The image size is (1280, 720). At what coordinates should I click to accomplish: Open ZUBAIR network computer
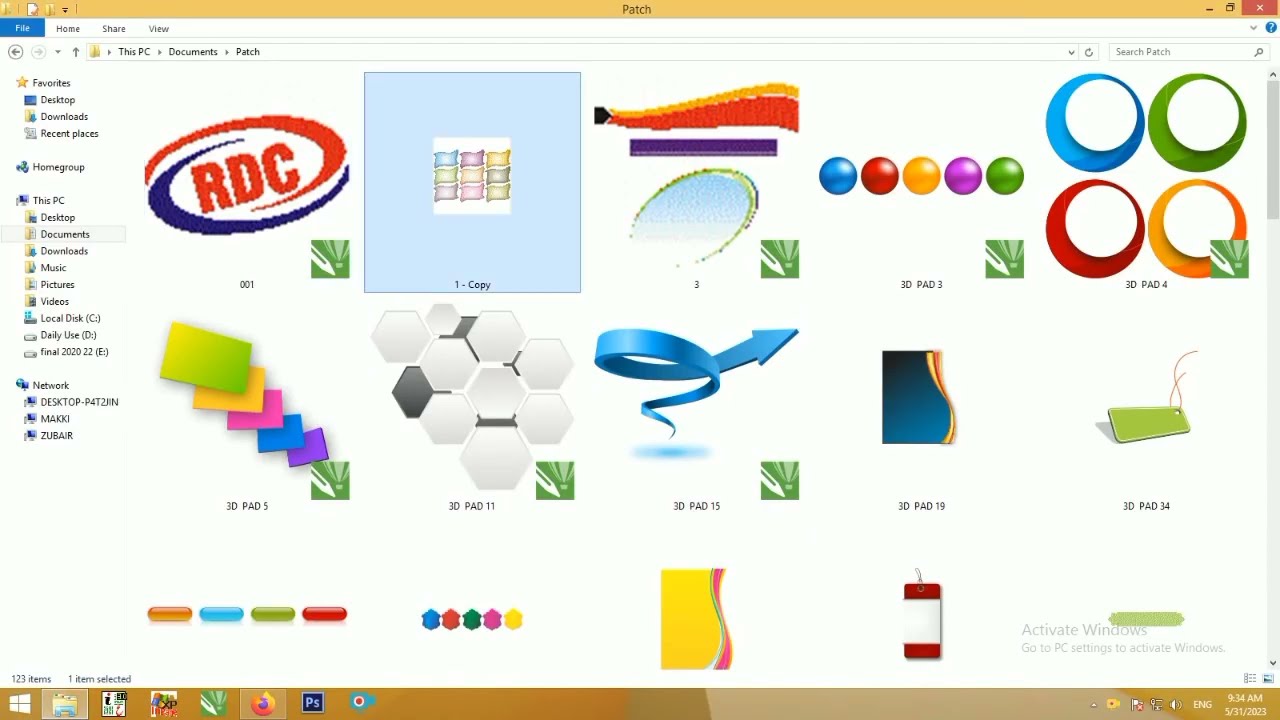(56, 436)
